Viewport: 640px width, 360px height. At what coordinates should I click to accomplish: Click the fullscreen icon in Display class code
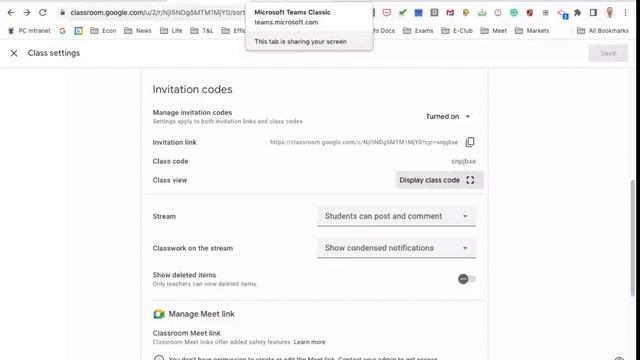tap(470, 180)
